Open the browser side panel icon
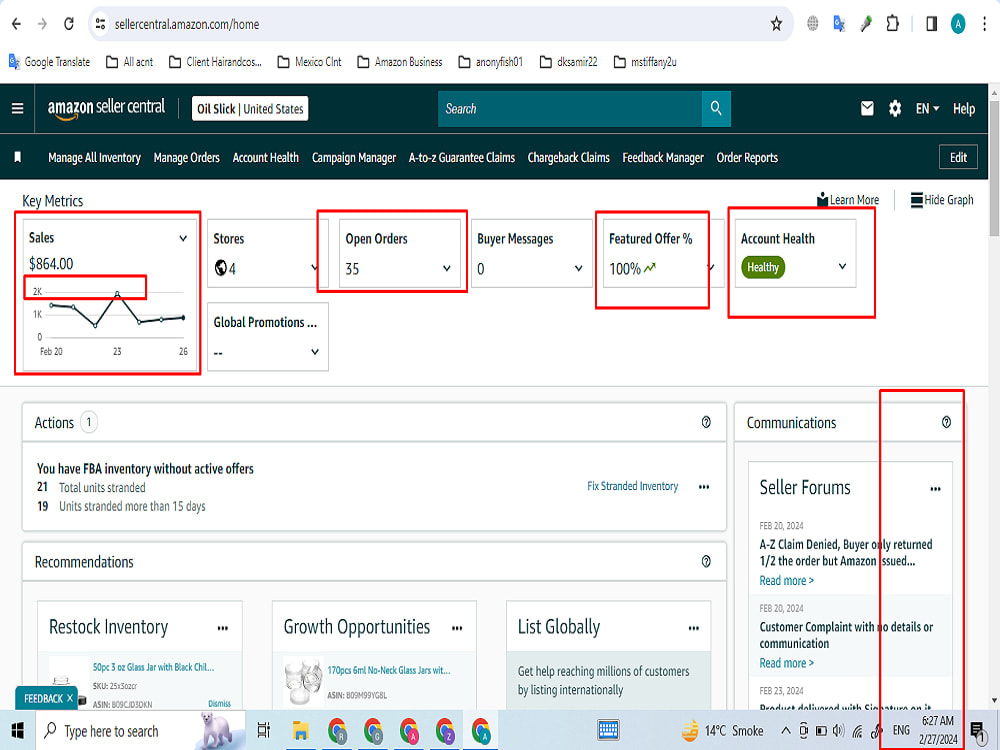 932,24
